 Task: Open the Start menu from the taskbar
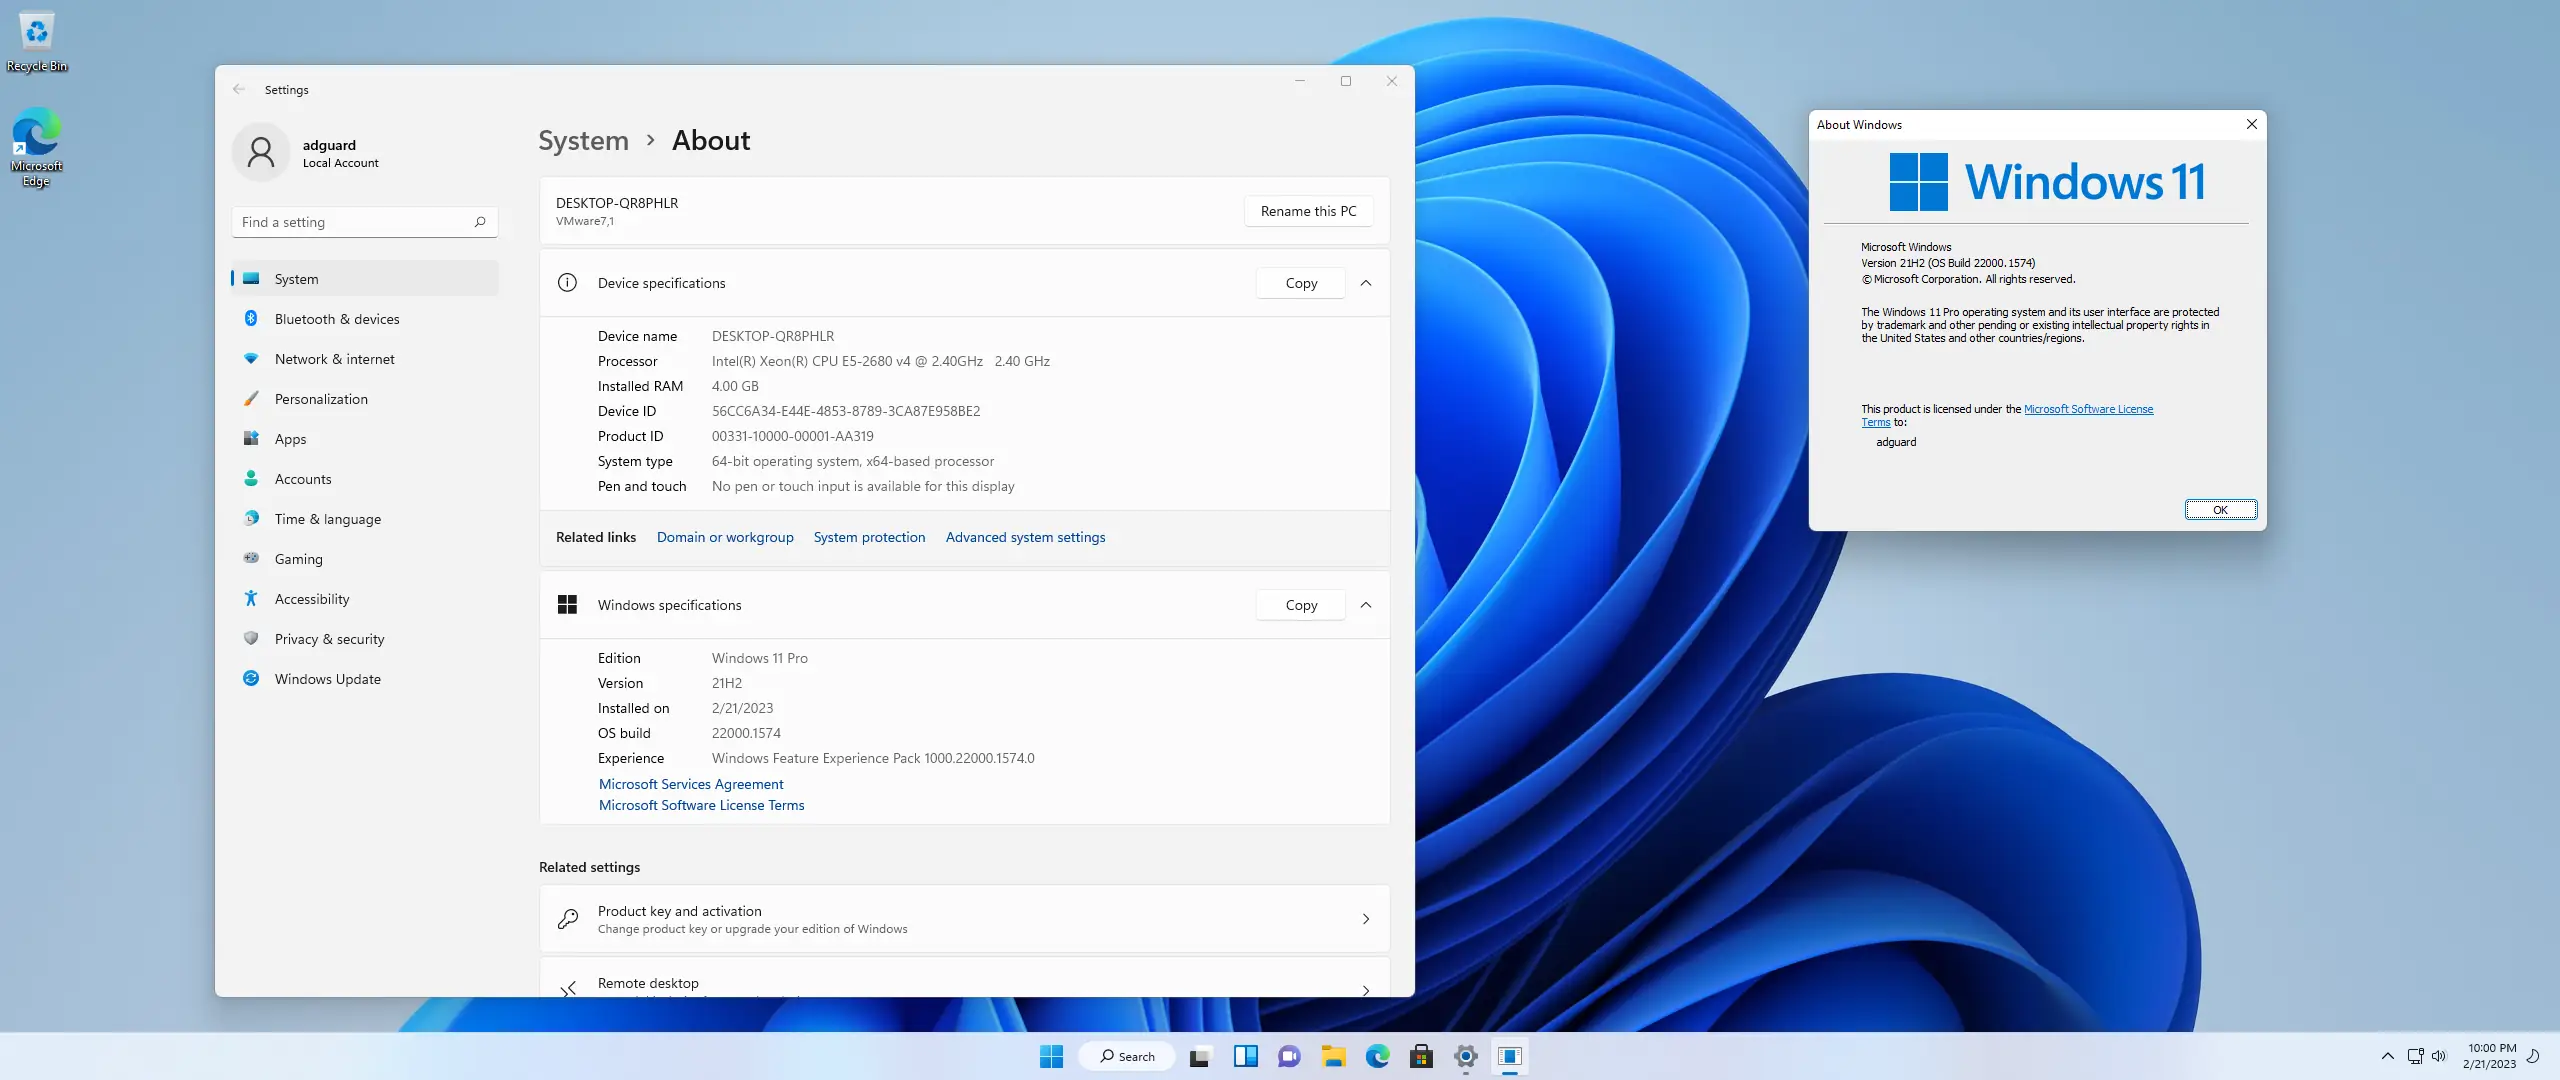point(1051,1056)
